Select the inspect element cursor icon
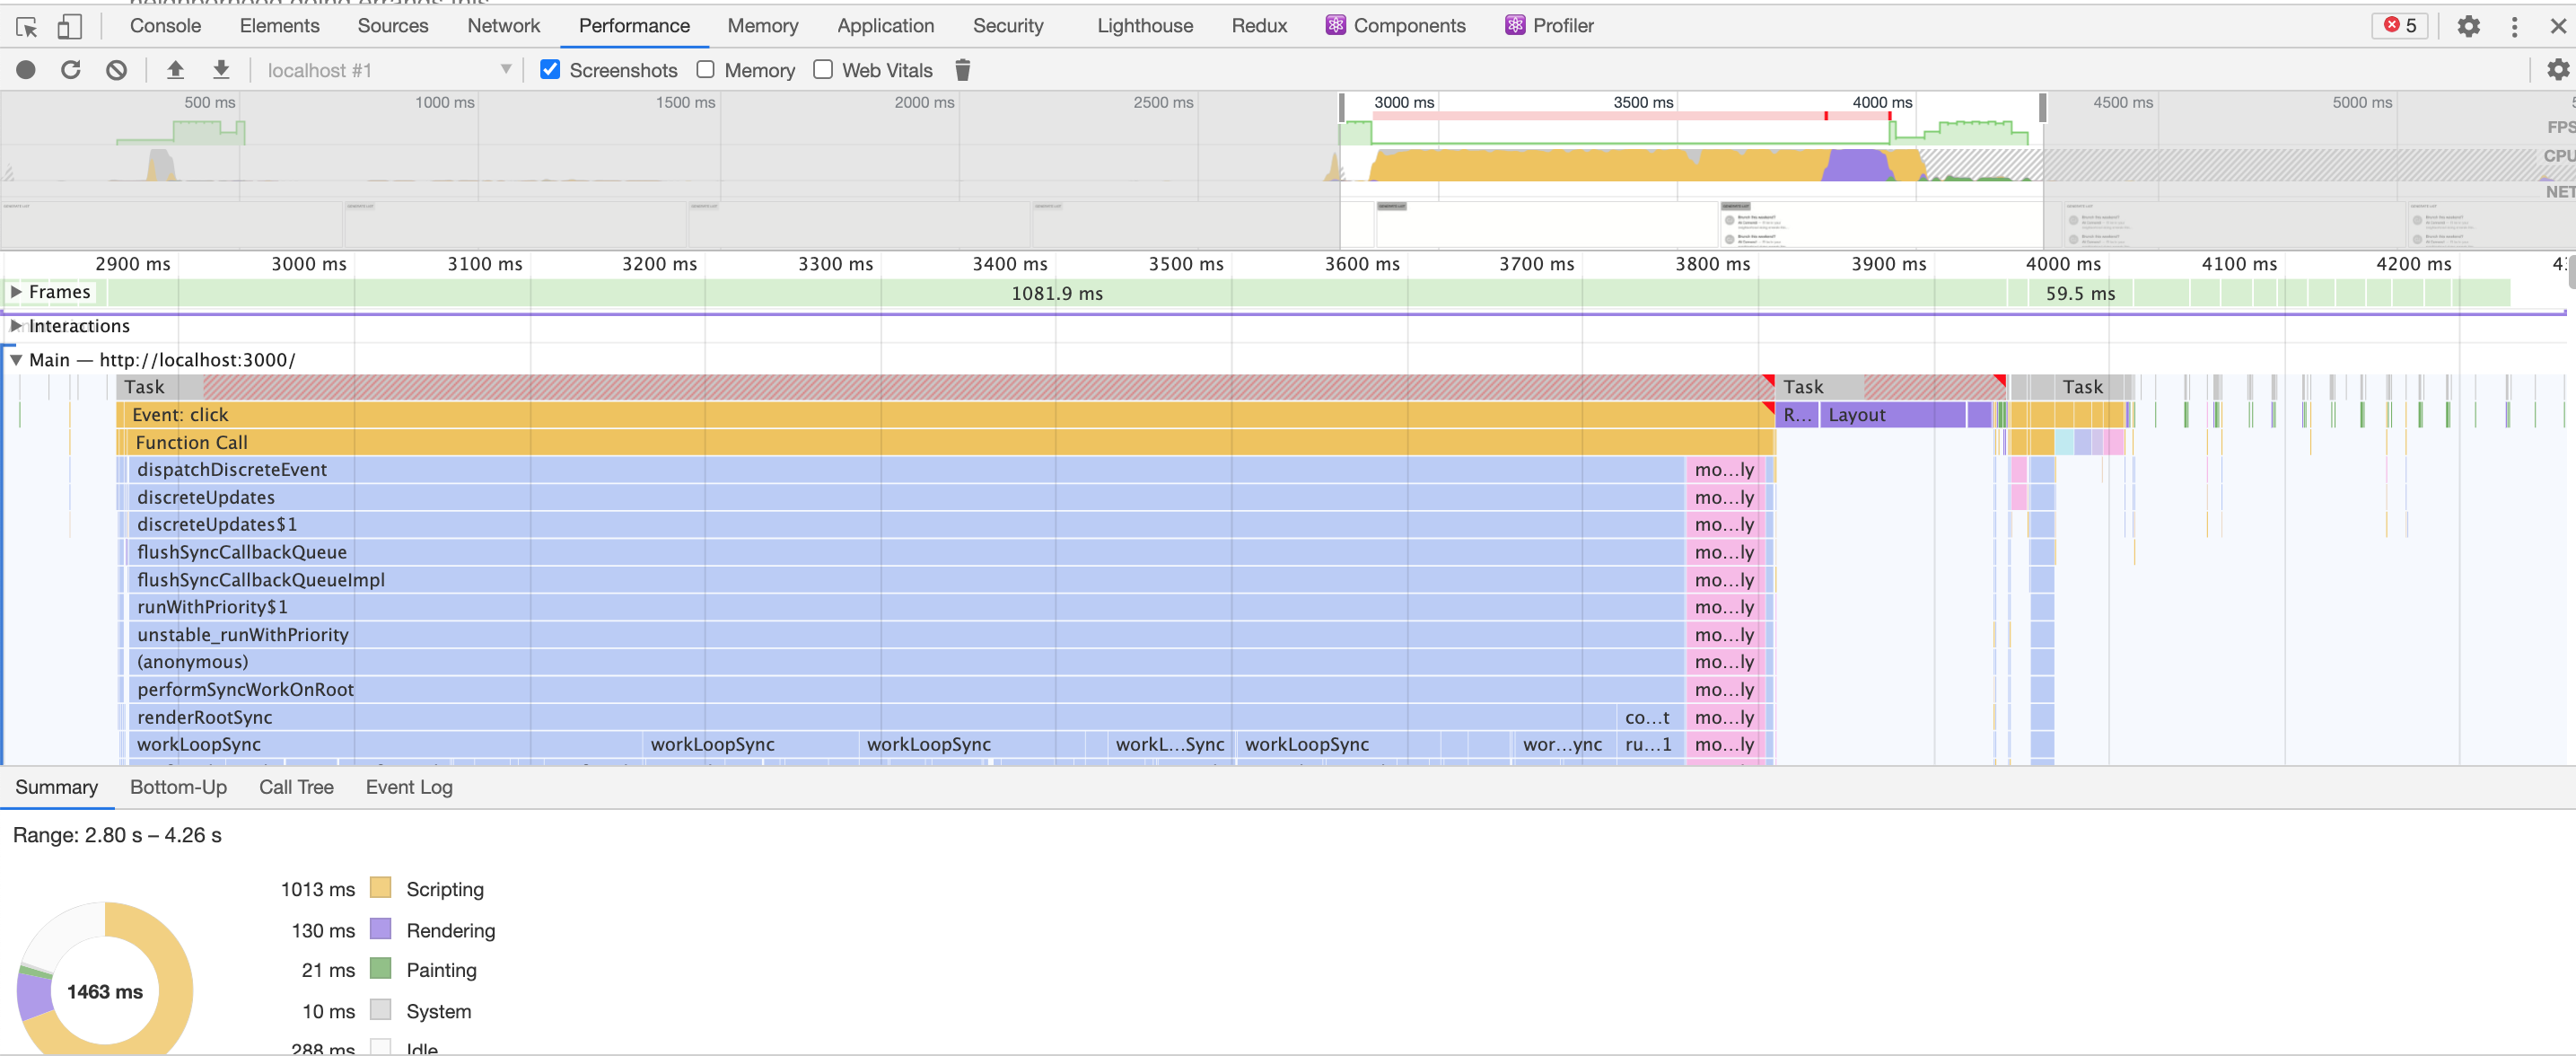 point(25,26)
